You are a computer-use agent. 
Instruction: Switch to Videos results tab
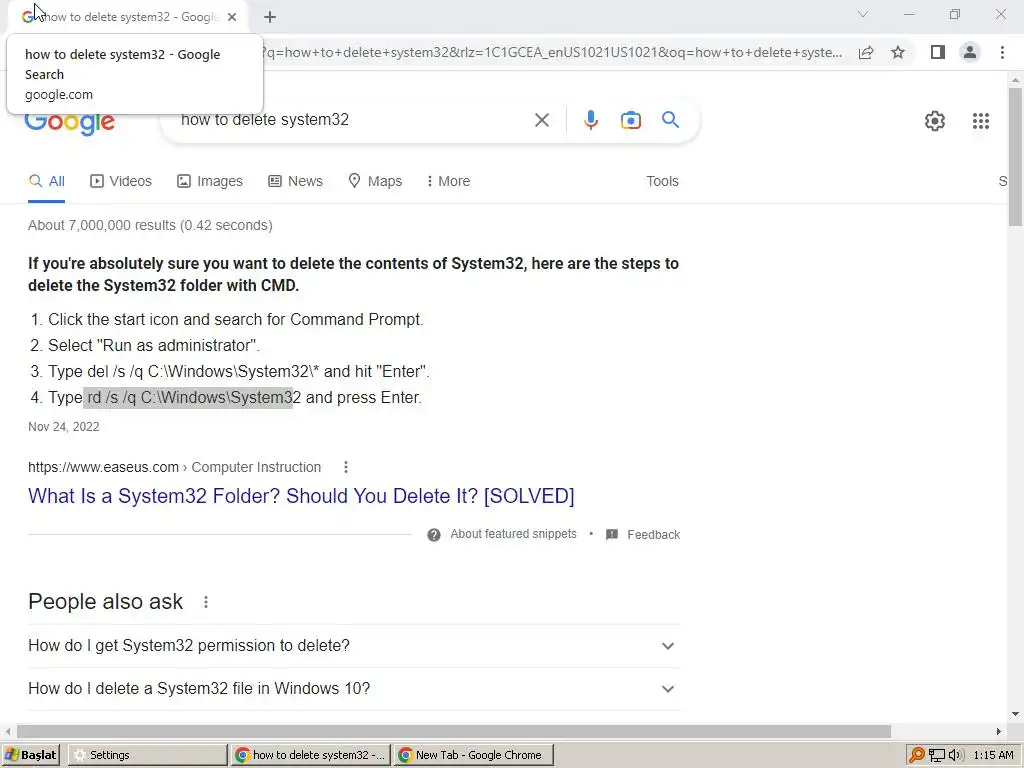coord(121,181)
